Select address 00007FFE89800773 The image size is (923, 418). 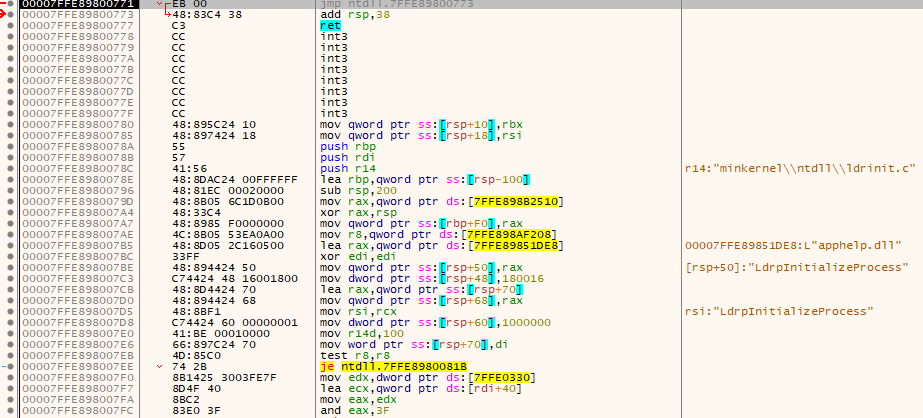click(78, 14)
